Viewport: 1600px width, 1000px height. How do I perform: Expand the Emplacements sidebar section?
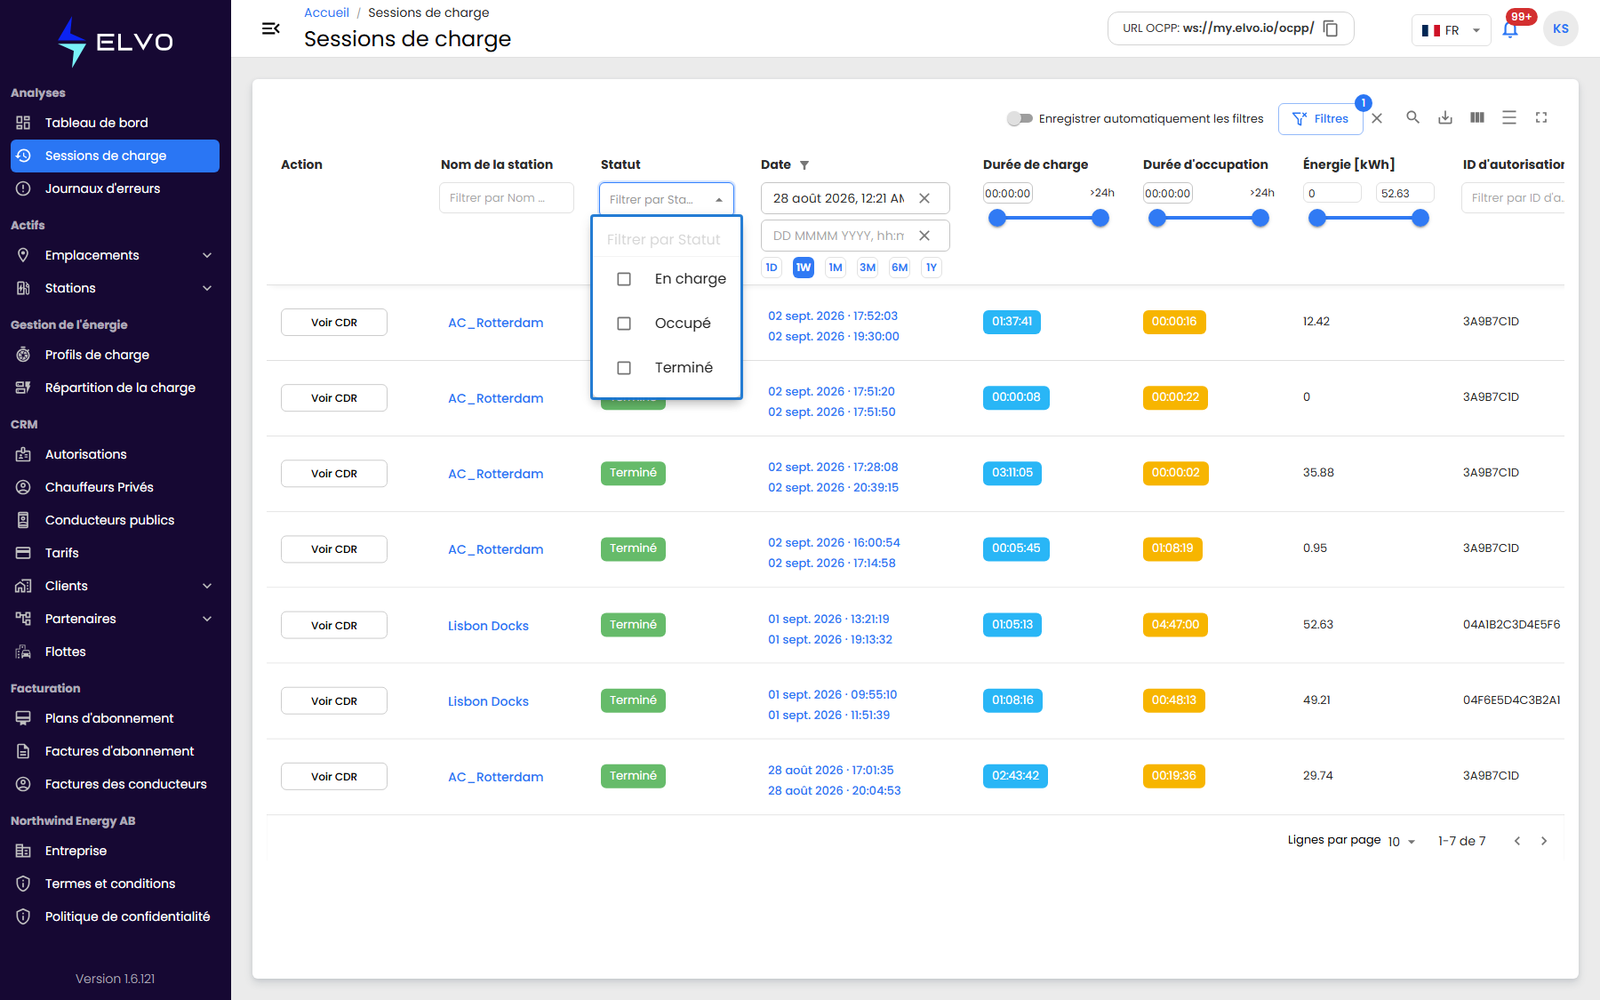115,255
